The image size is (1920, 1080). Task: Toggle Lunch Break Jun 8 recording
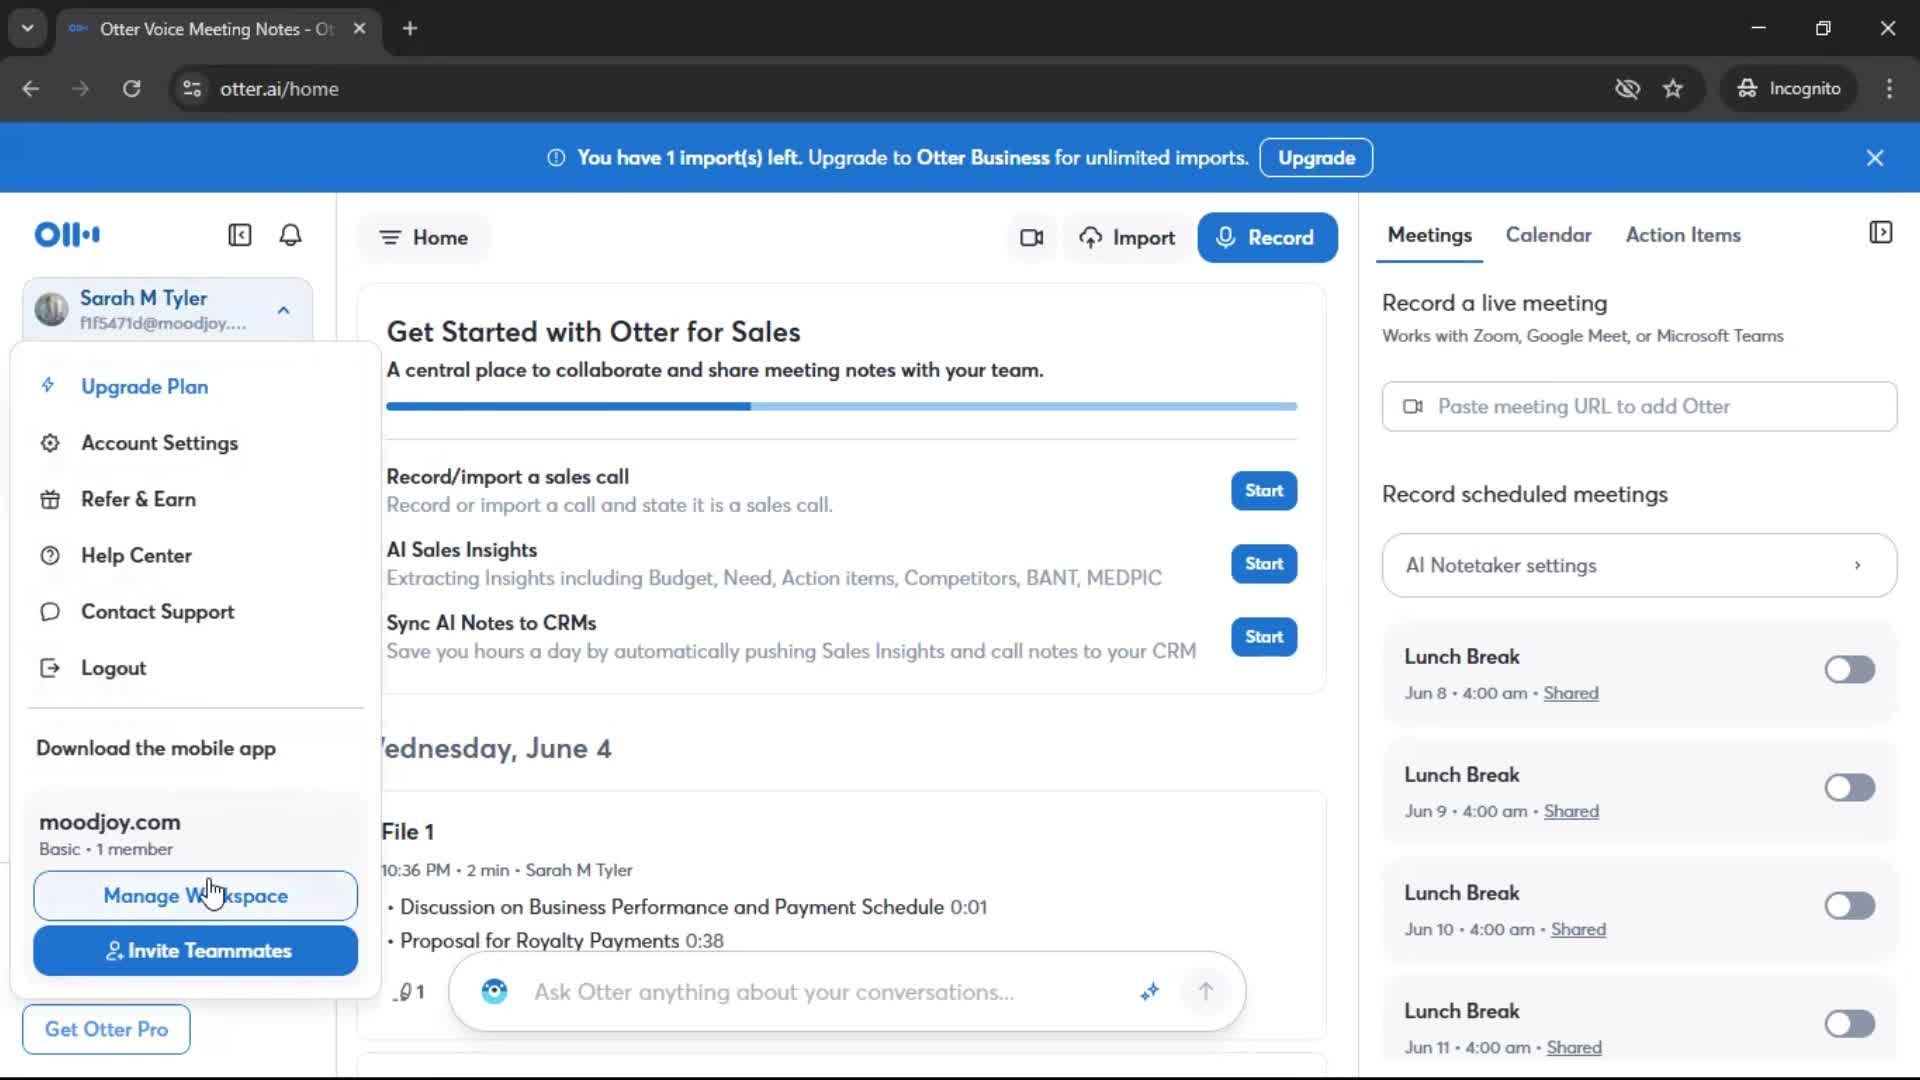[x=1849, y=670]
